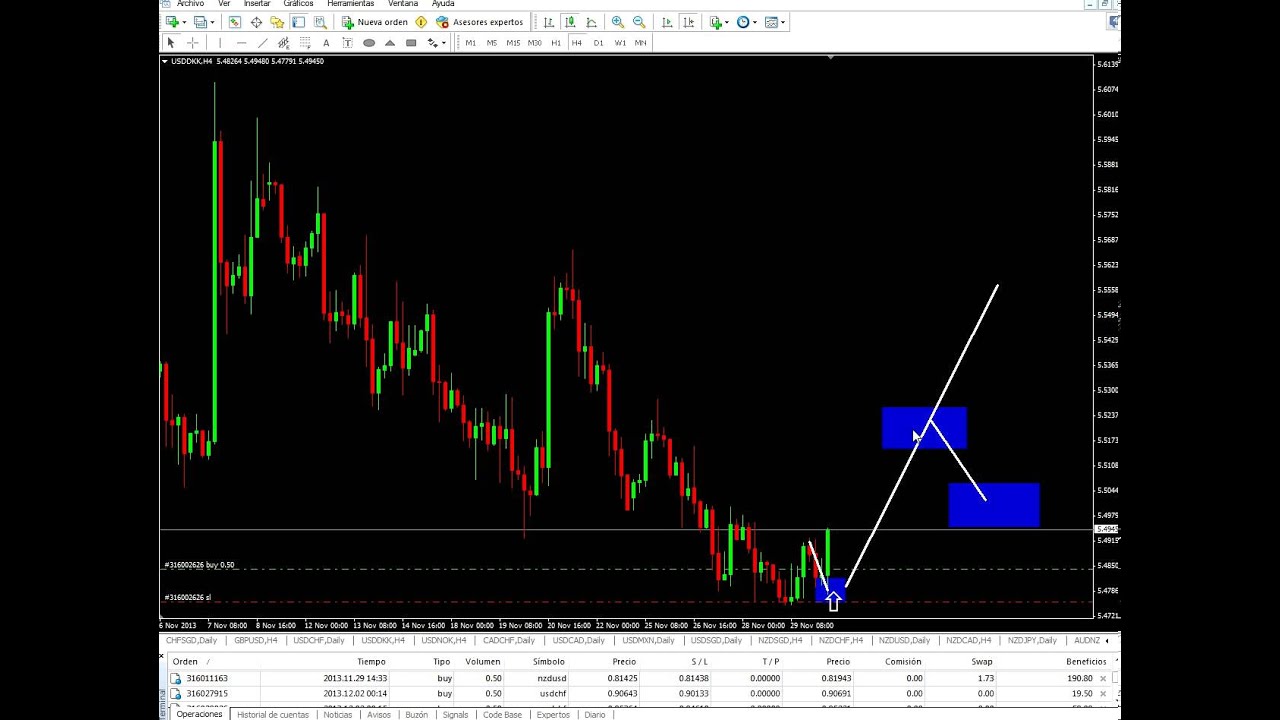Click the '#316002626 buy 0.50' order line label

click(x=199, y=565)
